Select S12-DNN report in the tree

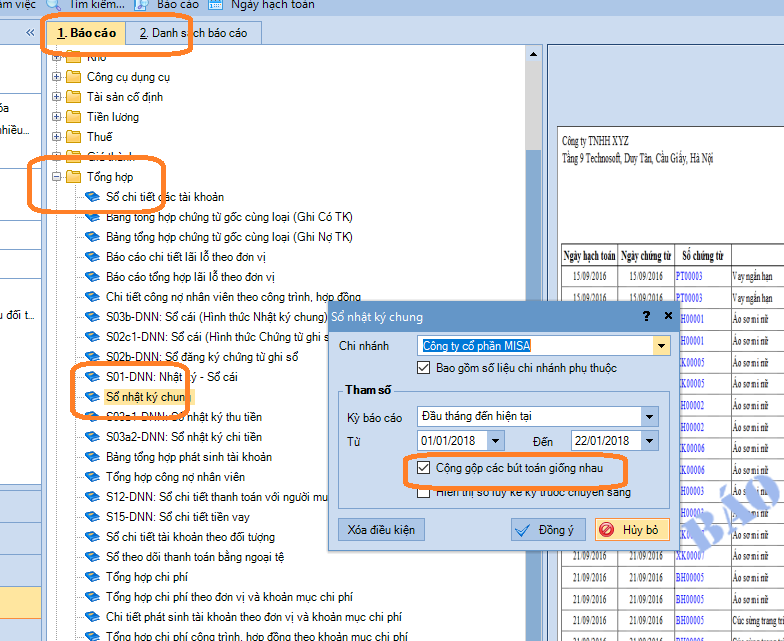pos(215,497)
